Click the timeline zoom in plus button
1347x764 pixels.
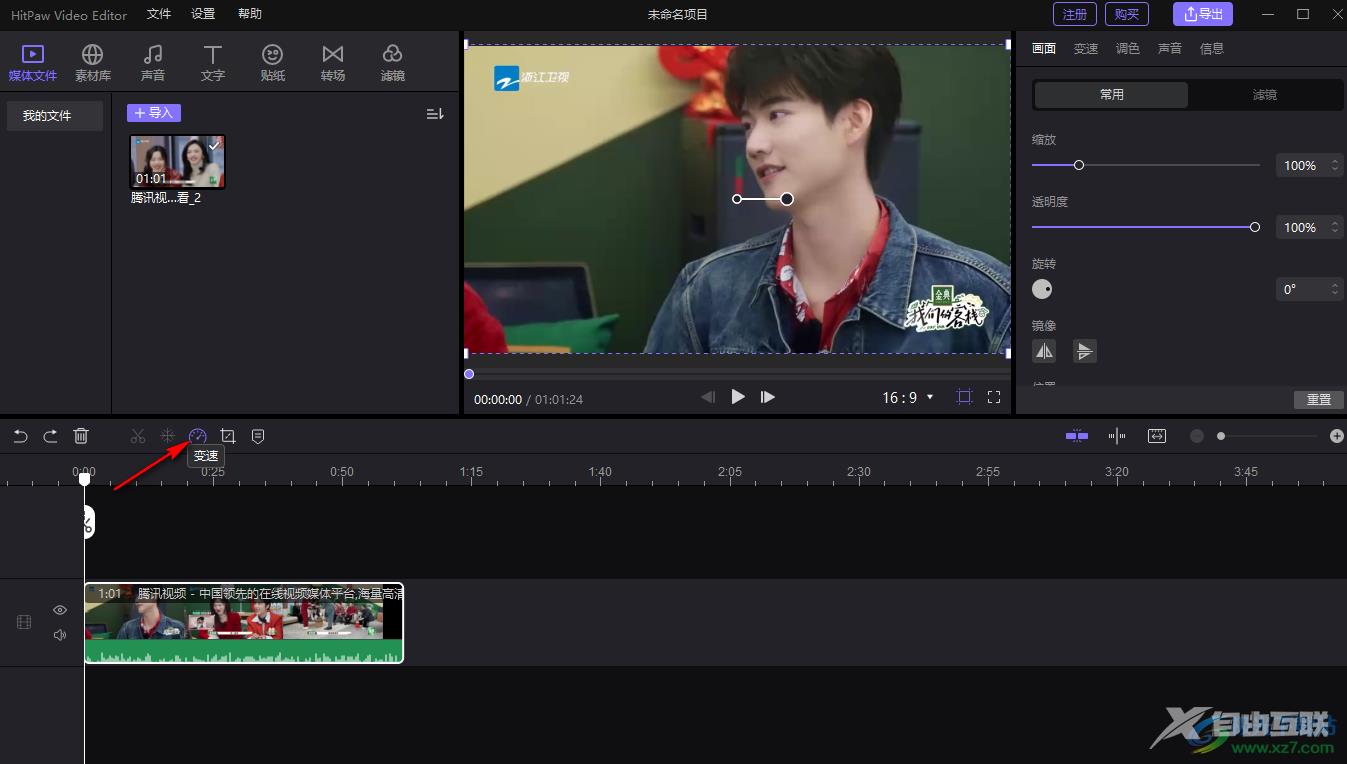pyautogui.click(x=1337, y=436)
